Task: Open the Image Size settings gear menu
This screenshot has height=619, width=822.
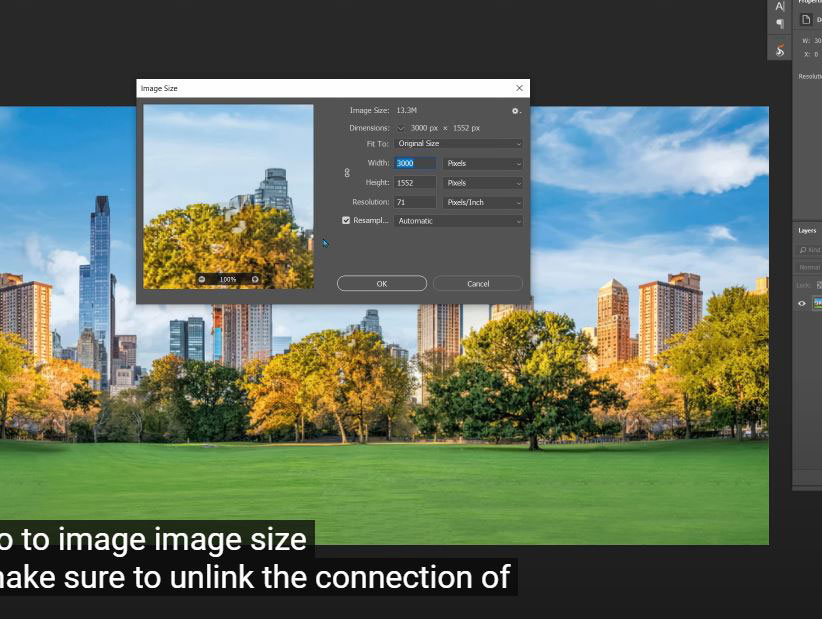Action: coord(516,111)
